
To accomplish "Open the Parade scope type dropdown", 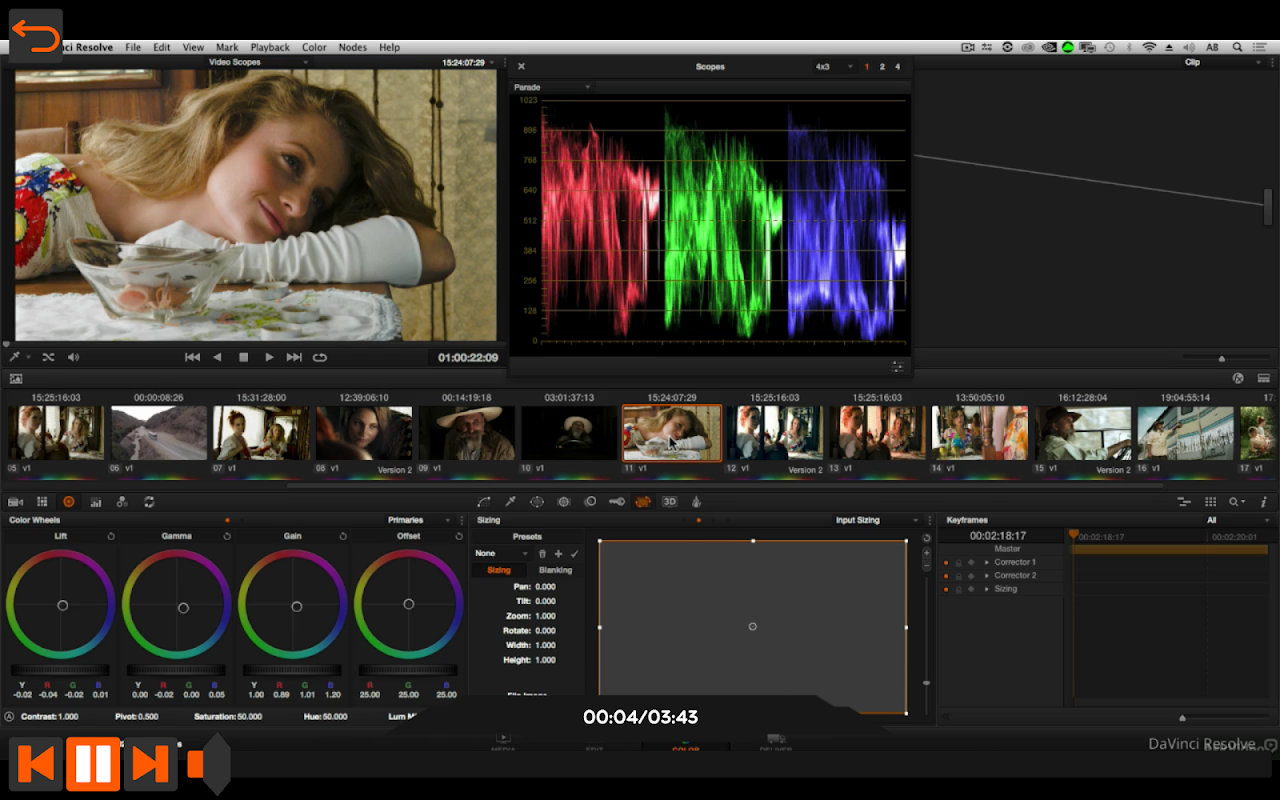I will 550,88.
